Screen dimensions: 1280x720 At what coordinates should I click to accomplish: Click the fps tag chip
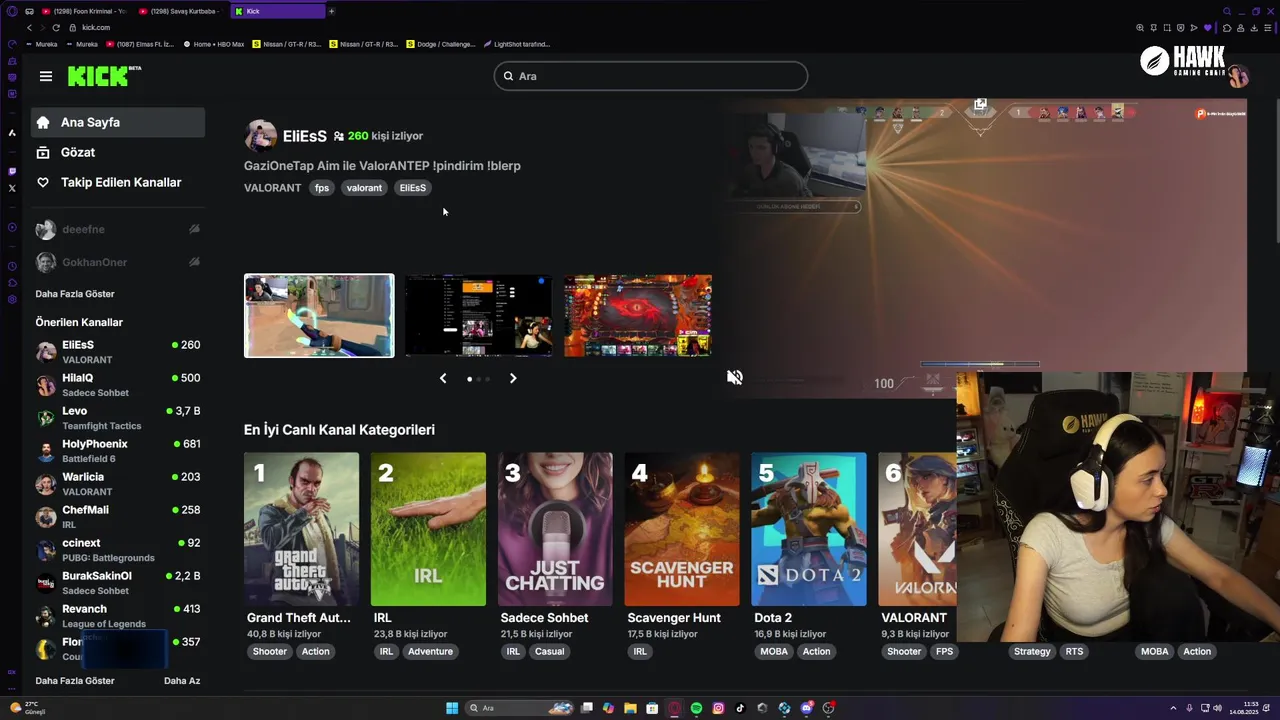pyautogui.click(x=322, y=188)
